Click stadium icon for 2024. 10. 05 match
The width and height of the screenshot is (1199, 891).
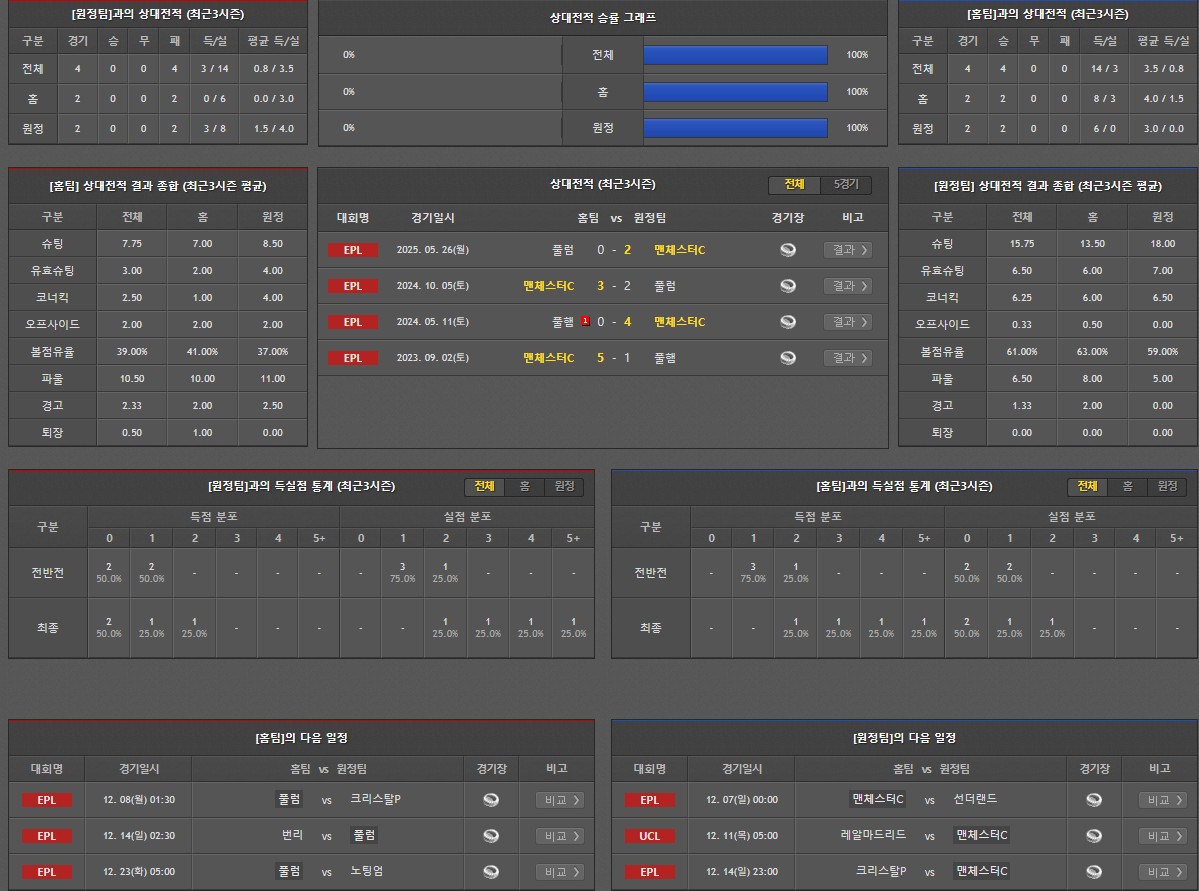pyautogui.click(x=788, y=286)
